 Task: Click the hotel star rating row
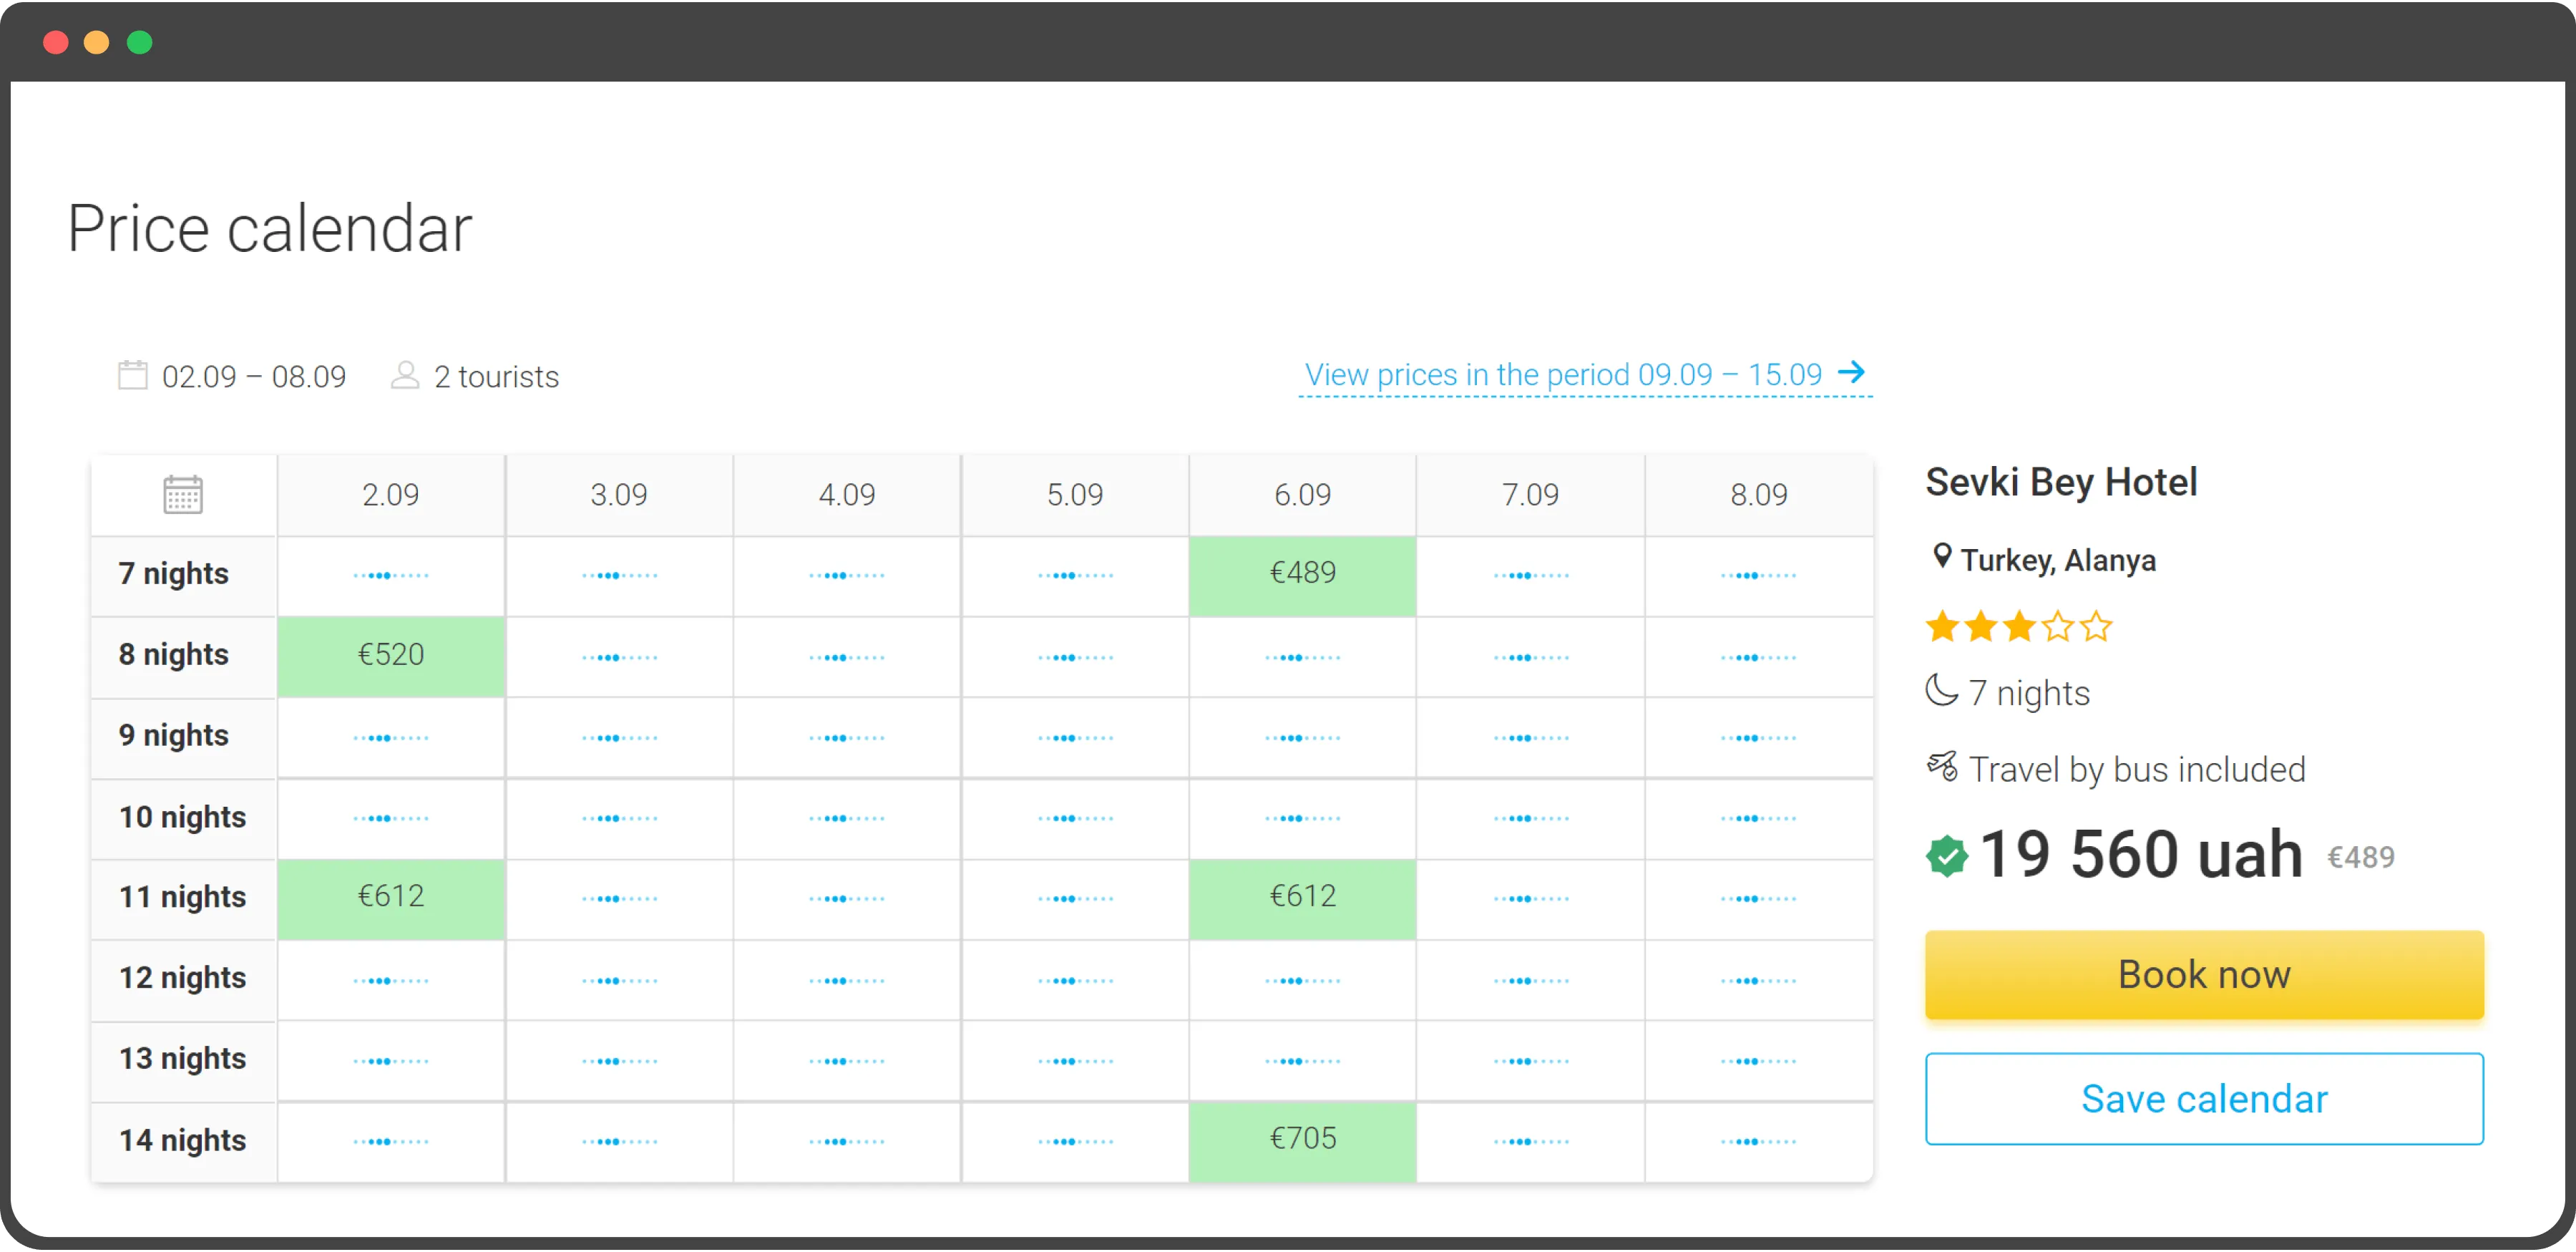(2018, 627)
